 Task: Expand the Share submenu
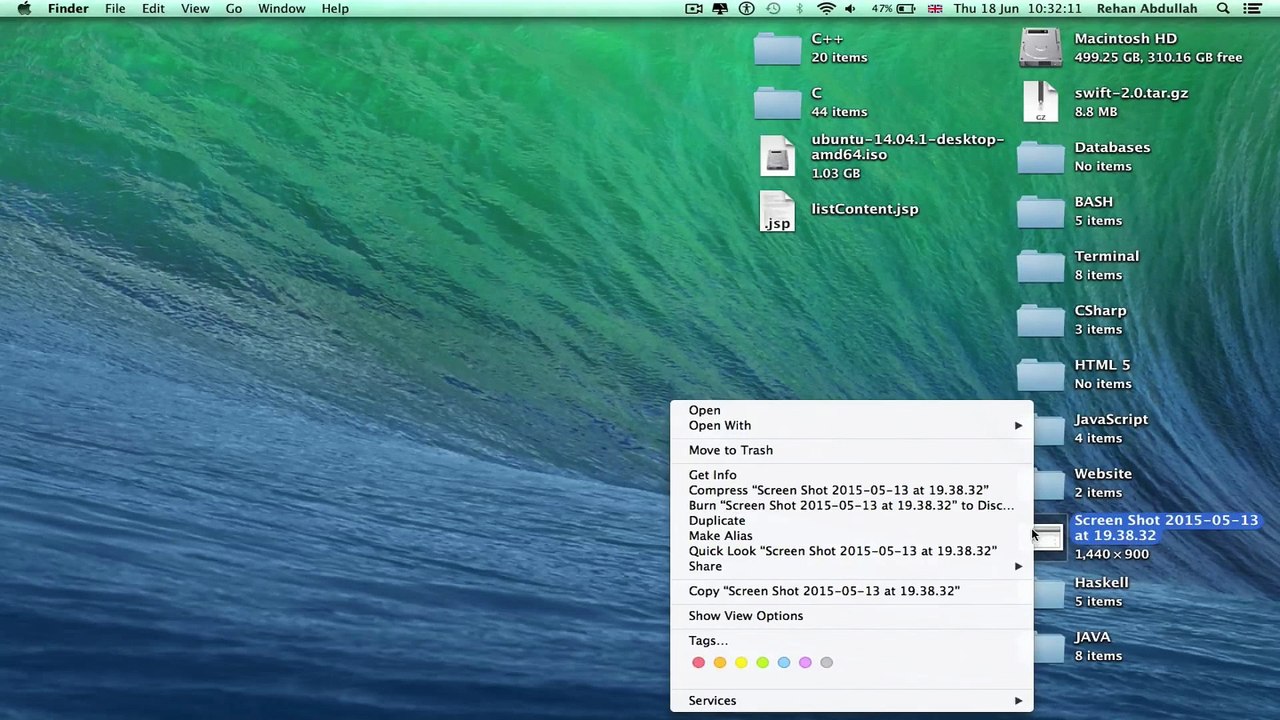(851, 566)
